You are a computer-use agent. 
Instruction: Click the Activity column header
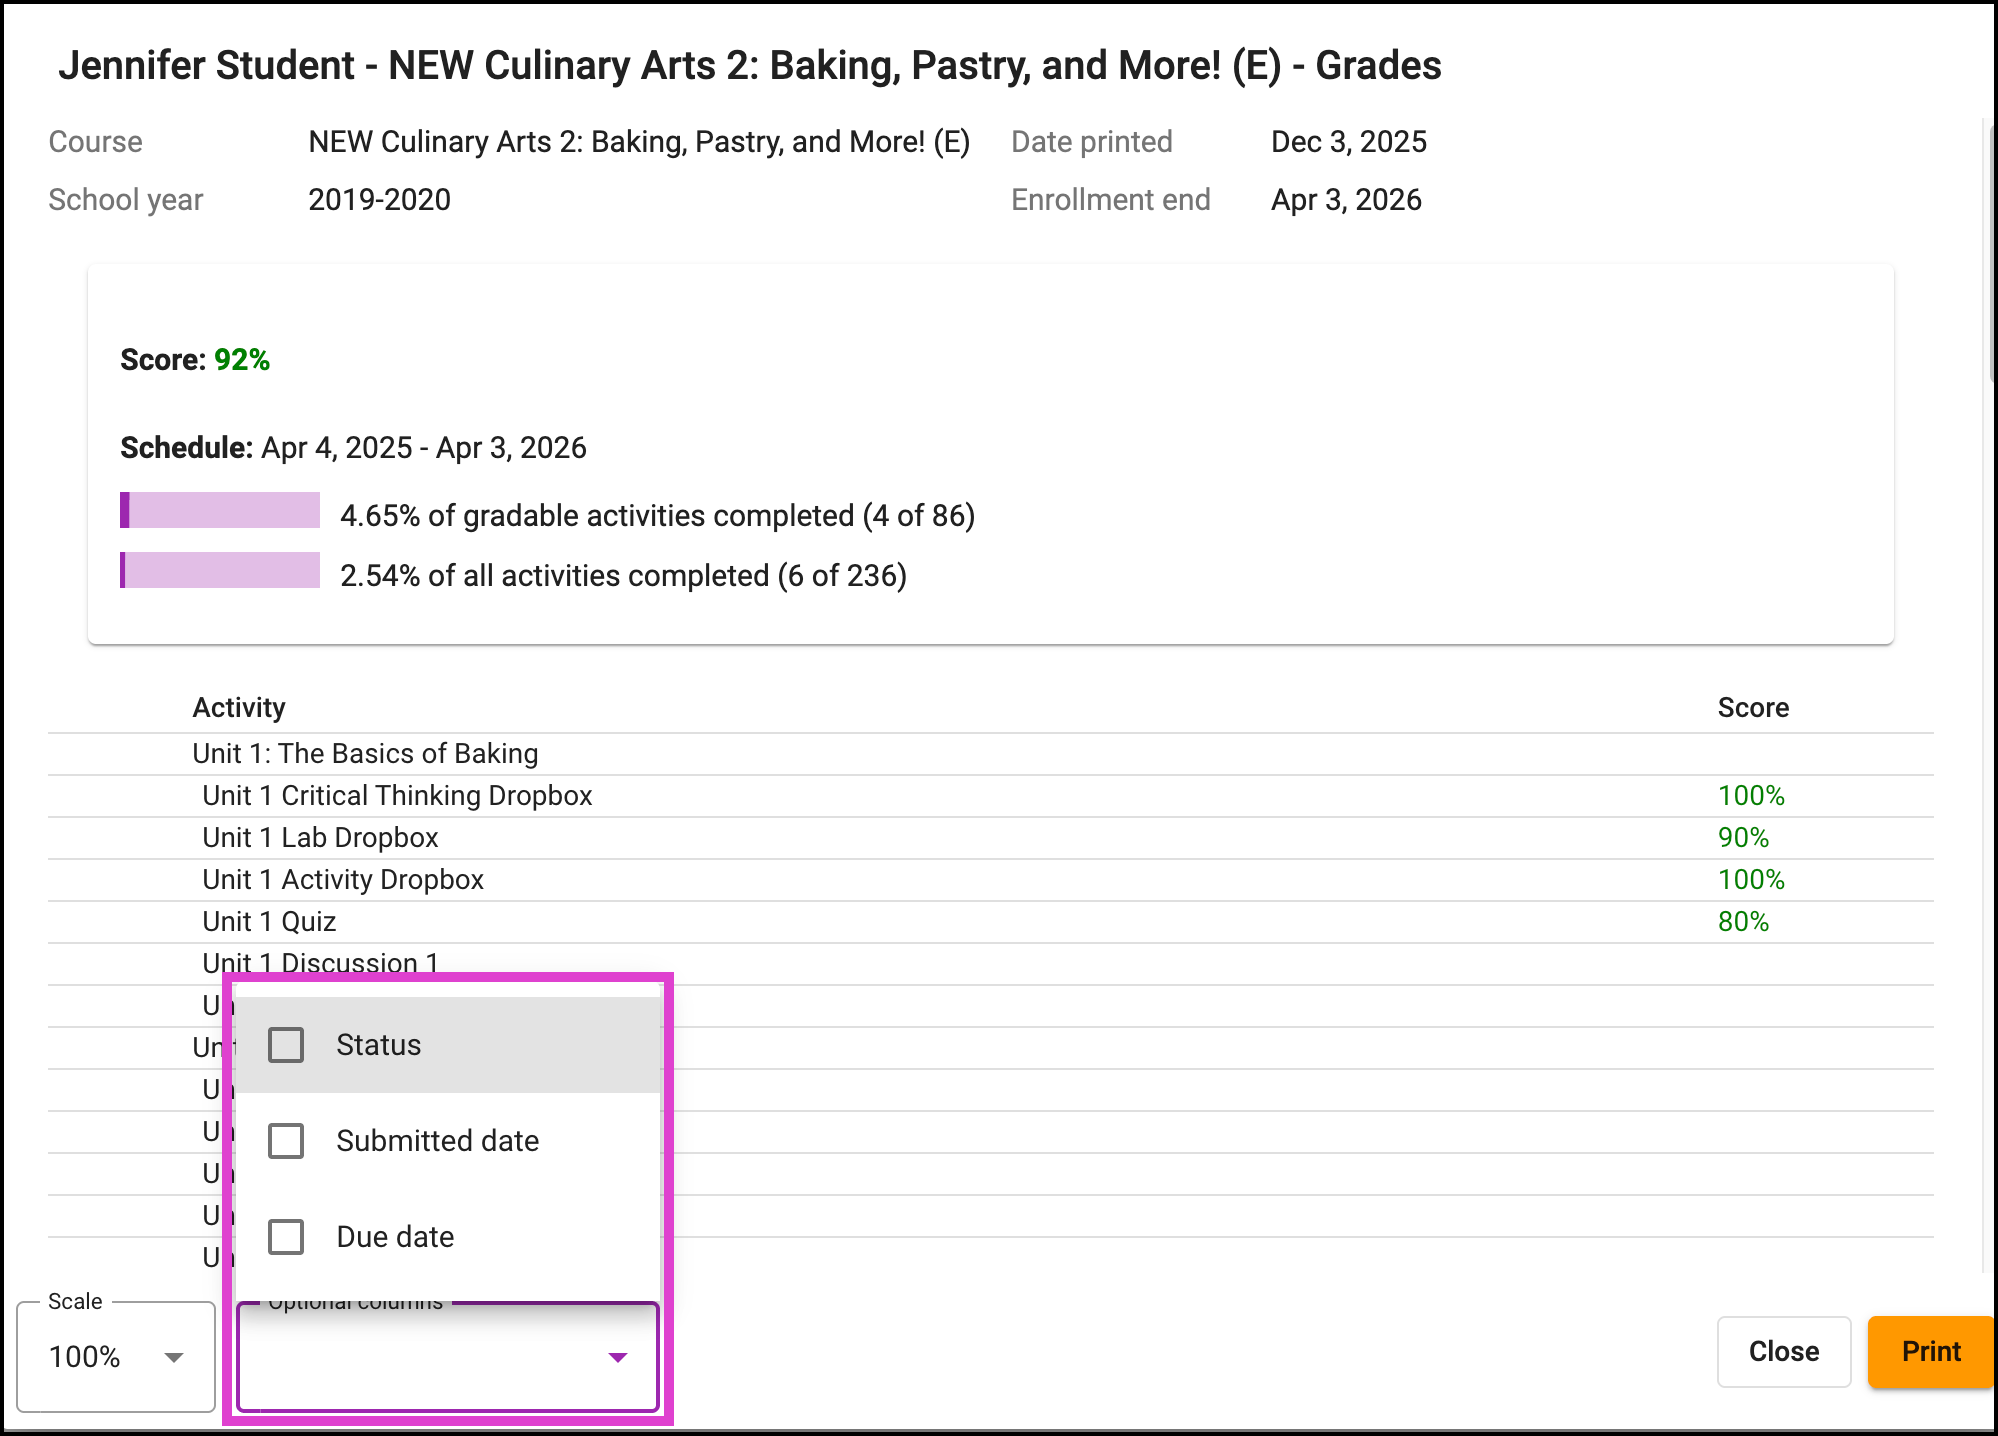(239, 708)
